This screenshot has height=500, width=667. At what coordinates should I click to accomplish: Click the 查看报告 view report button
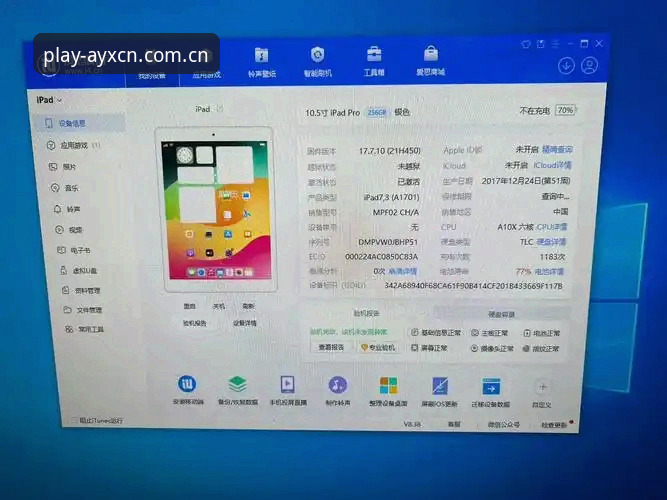(331, 347)
